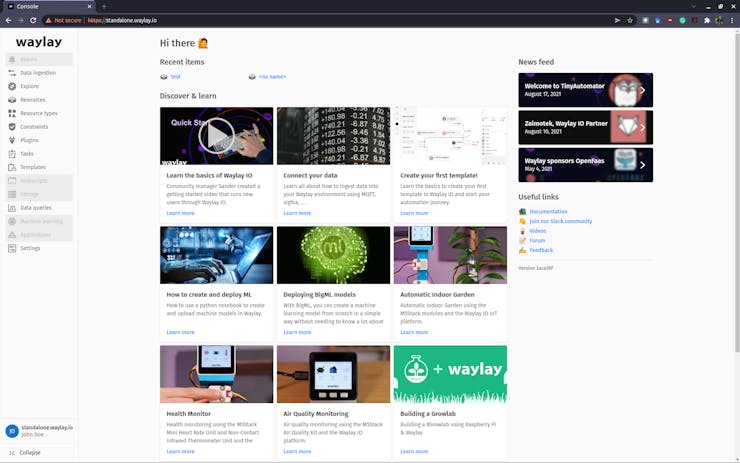This screenshot has height=463, width=740.
Task: Open the Documentation useful link
Action: pyautogui.click(x=548, y=212)
